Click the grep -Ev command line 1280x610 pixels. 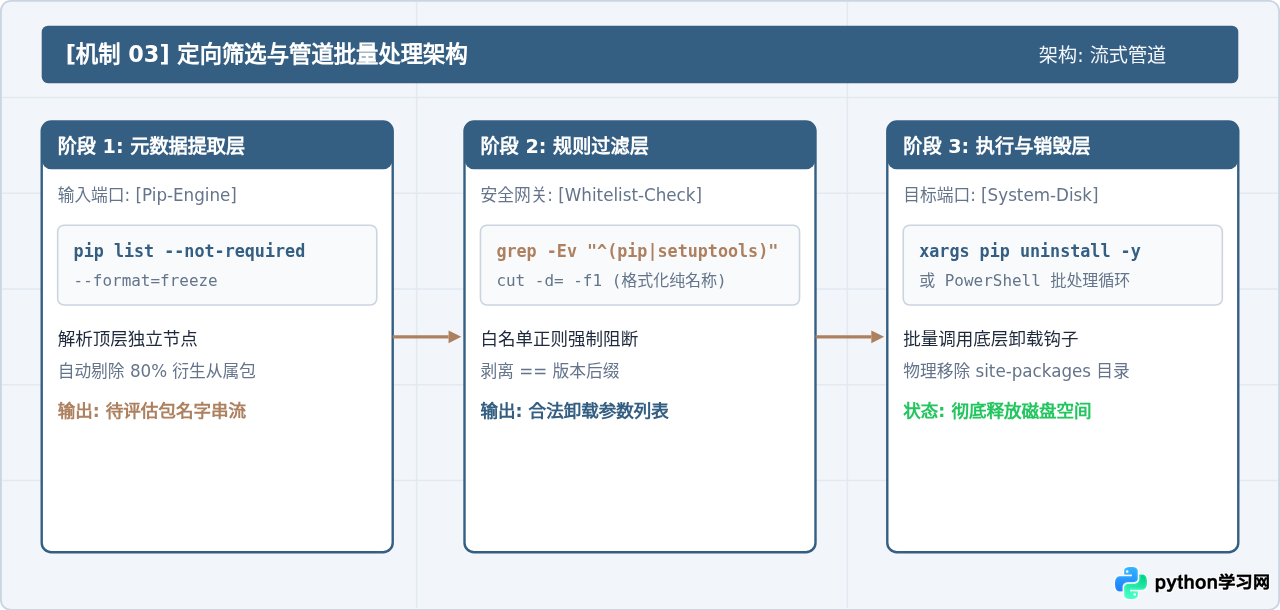point(637,251)
